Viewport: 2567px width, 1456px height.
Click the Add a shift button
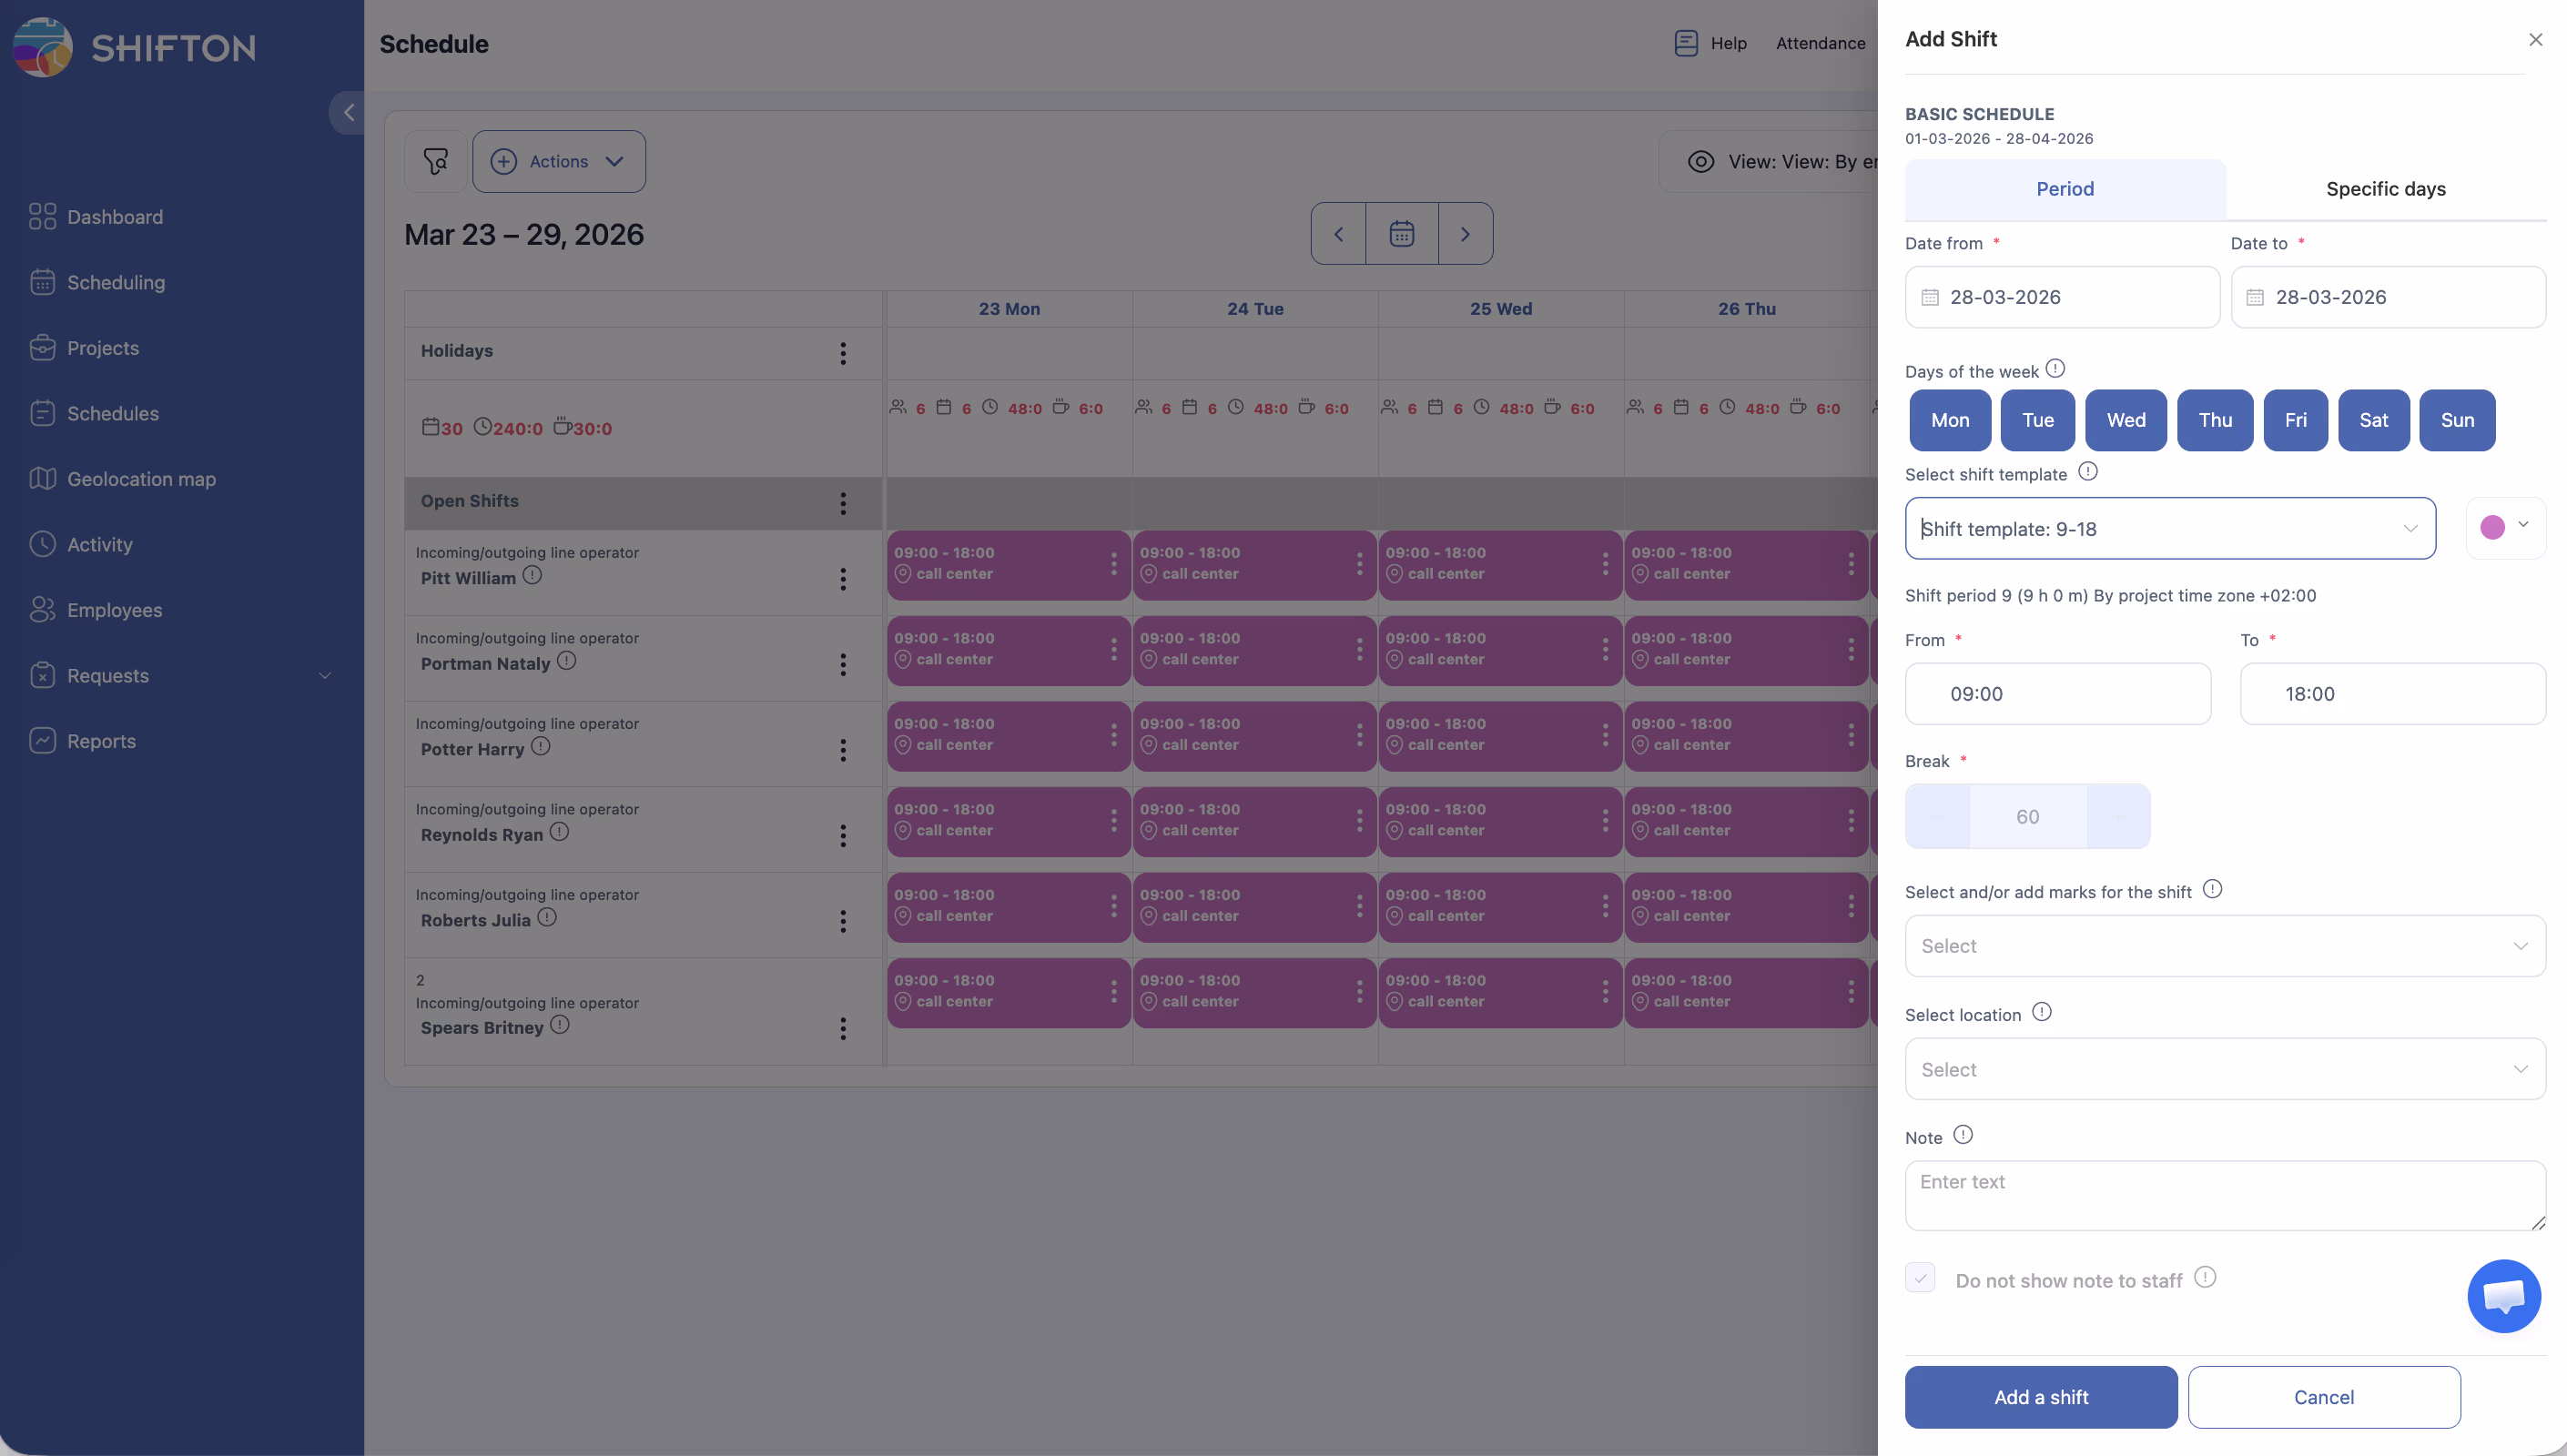(x=2040, y=1397)
